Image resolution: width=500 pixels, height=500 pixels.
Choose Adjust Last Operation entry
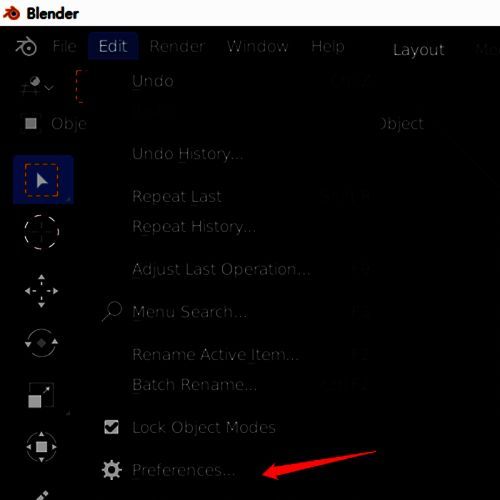tap(221, 269)
